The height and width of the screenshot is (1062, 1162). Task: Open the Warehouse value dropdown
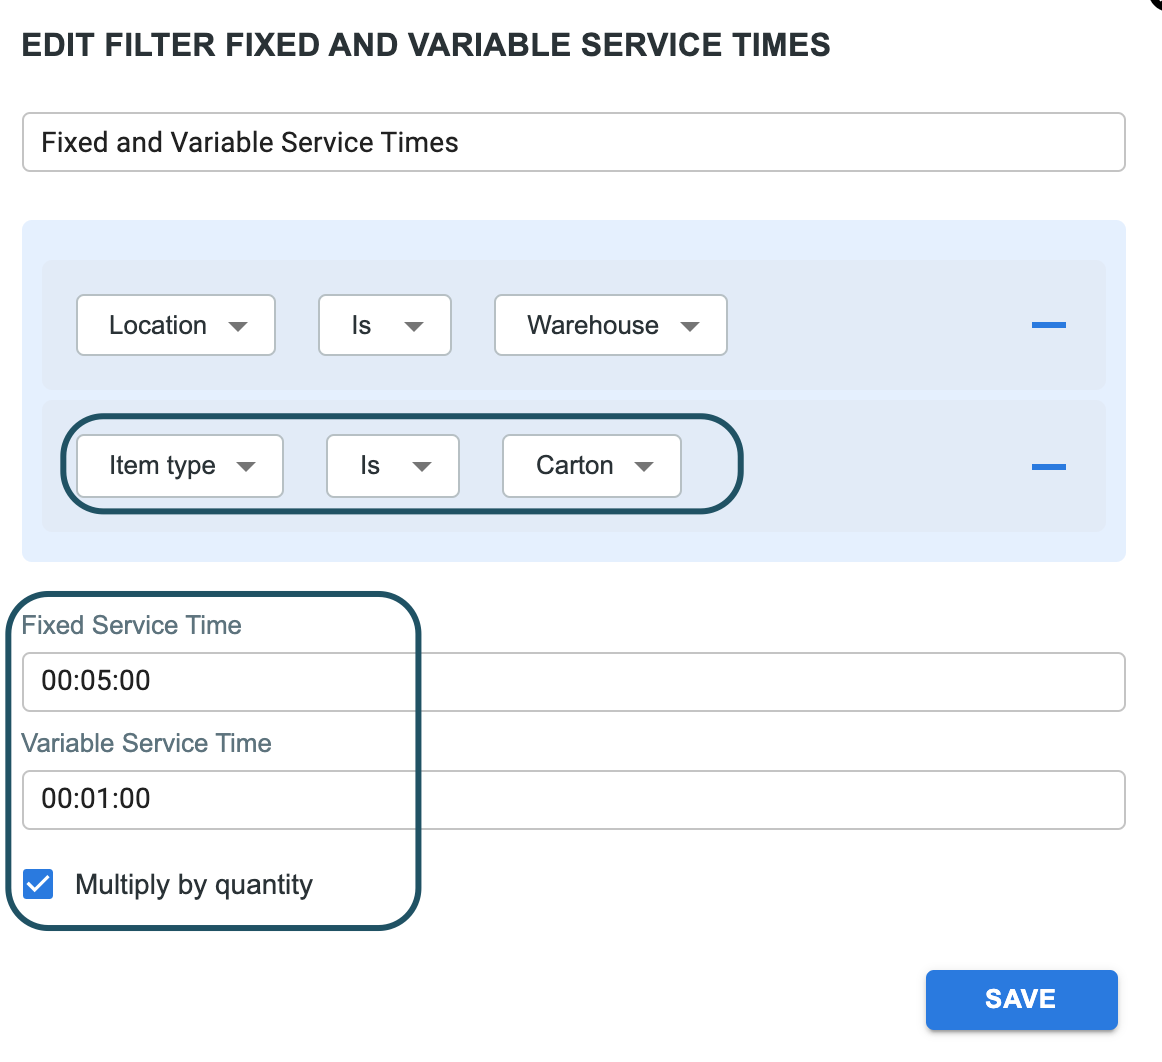click(x=611, y=325)
